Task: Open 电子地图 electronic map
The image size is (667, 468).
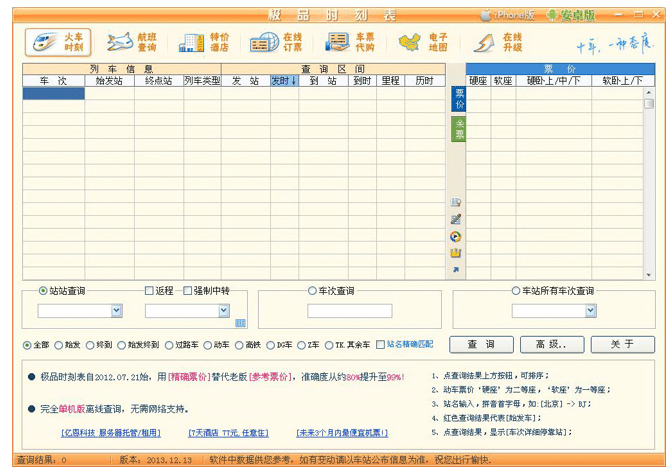Action: point(423,42)
